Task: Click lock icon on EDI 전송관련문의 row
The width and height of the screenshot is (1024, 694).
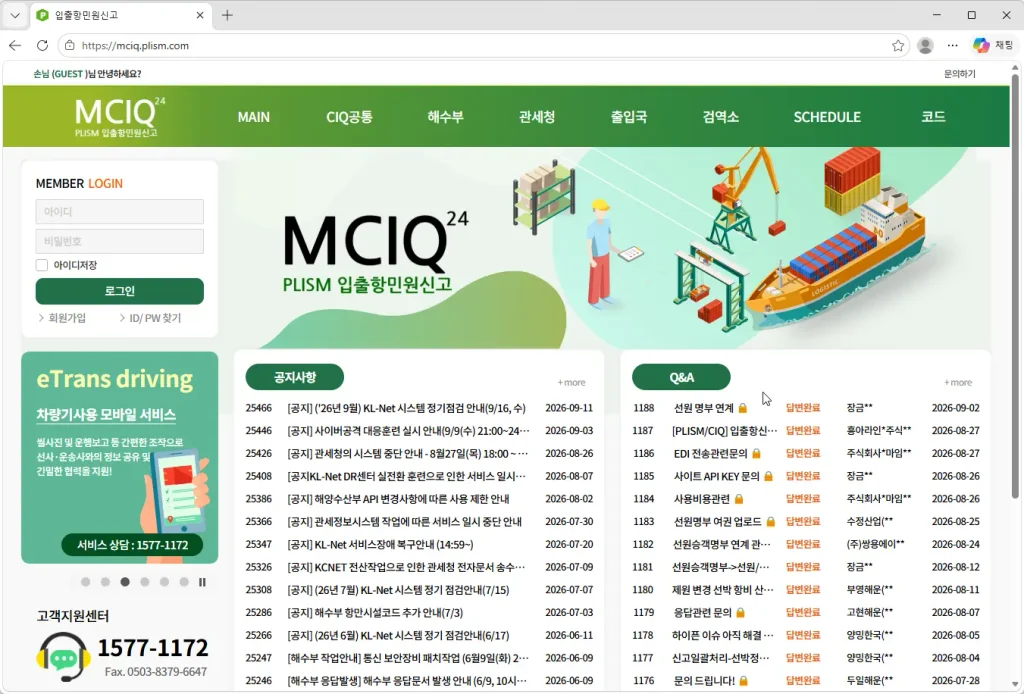Action: (x=756, y=453)
